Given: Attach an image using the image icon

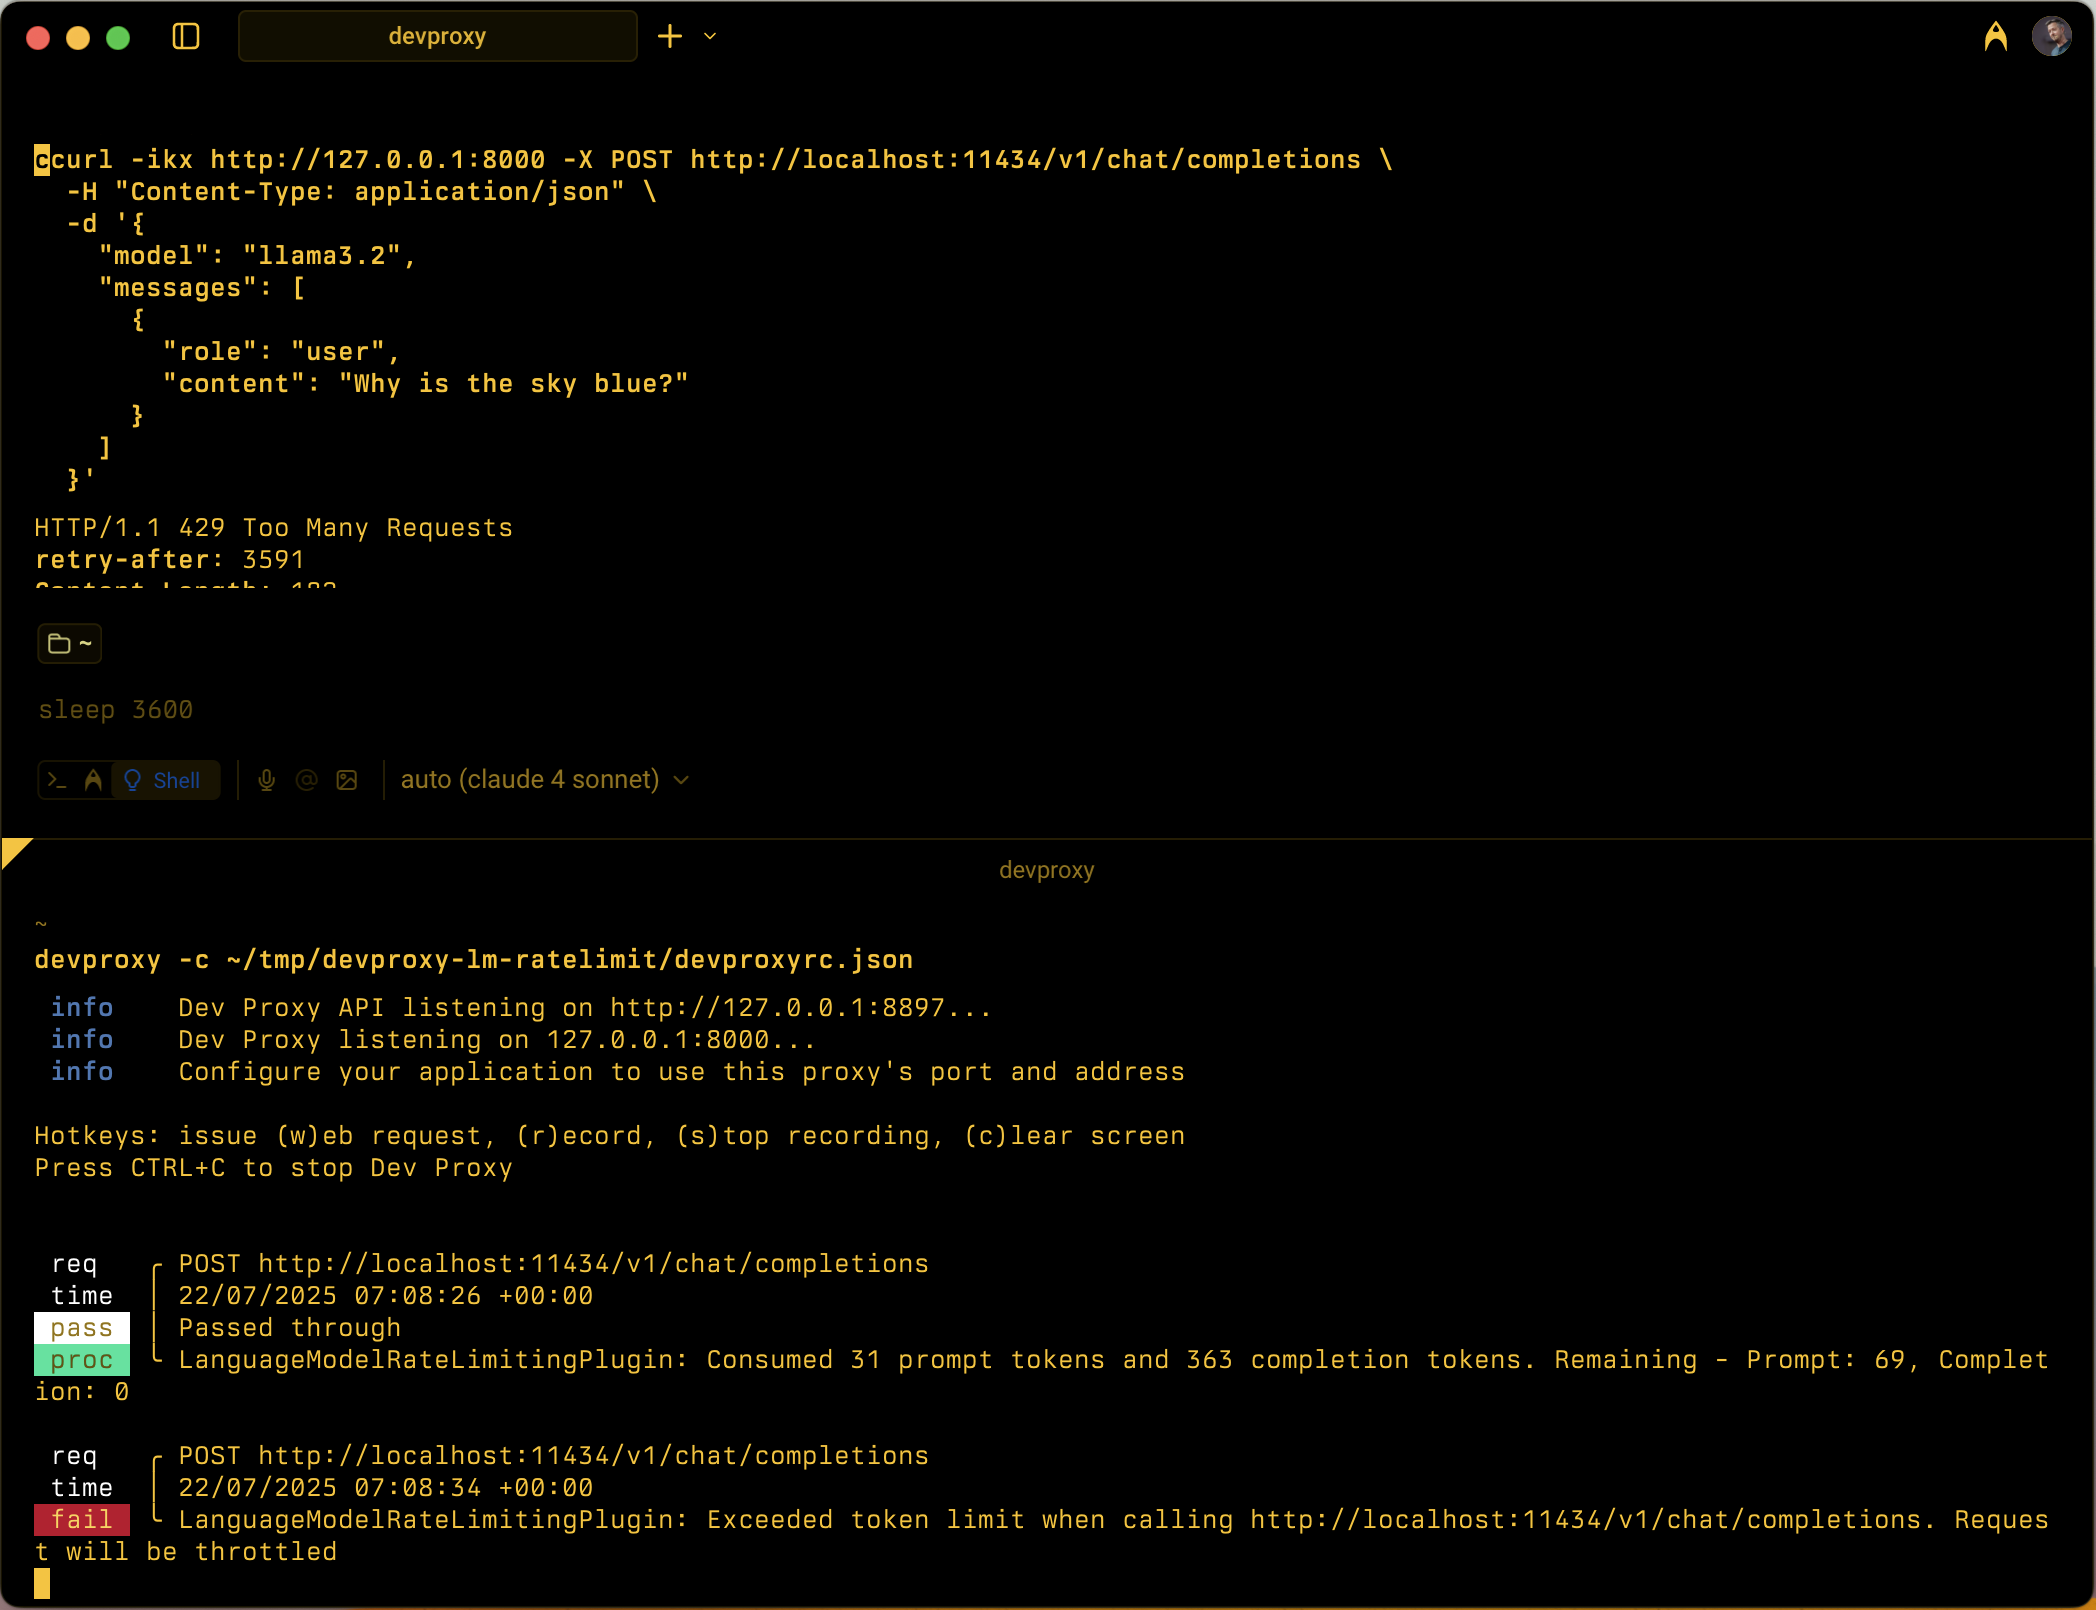Looking at the screenshot, I should click(347, 779).
